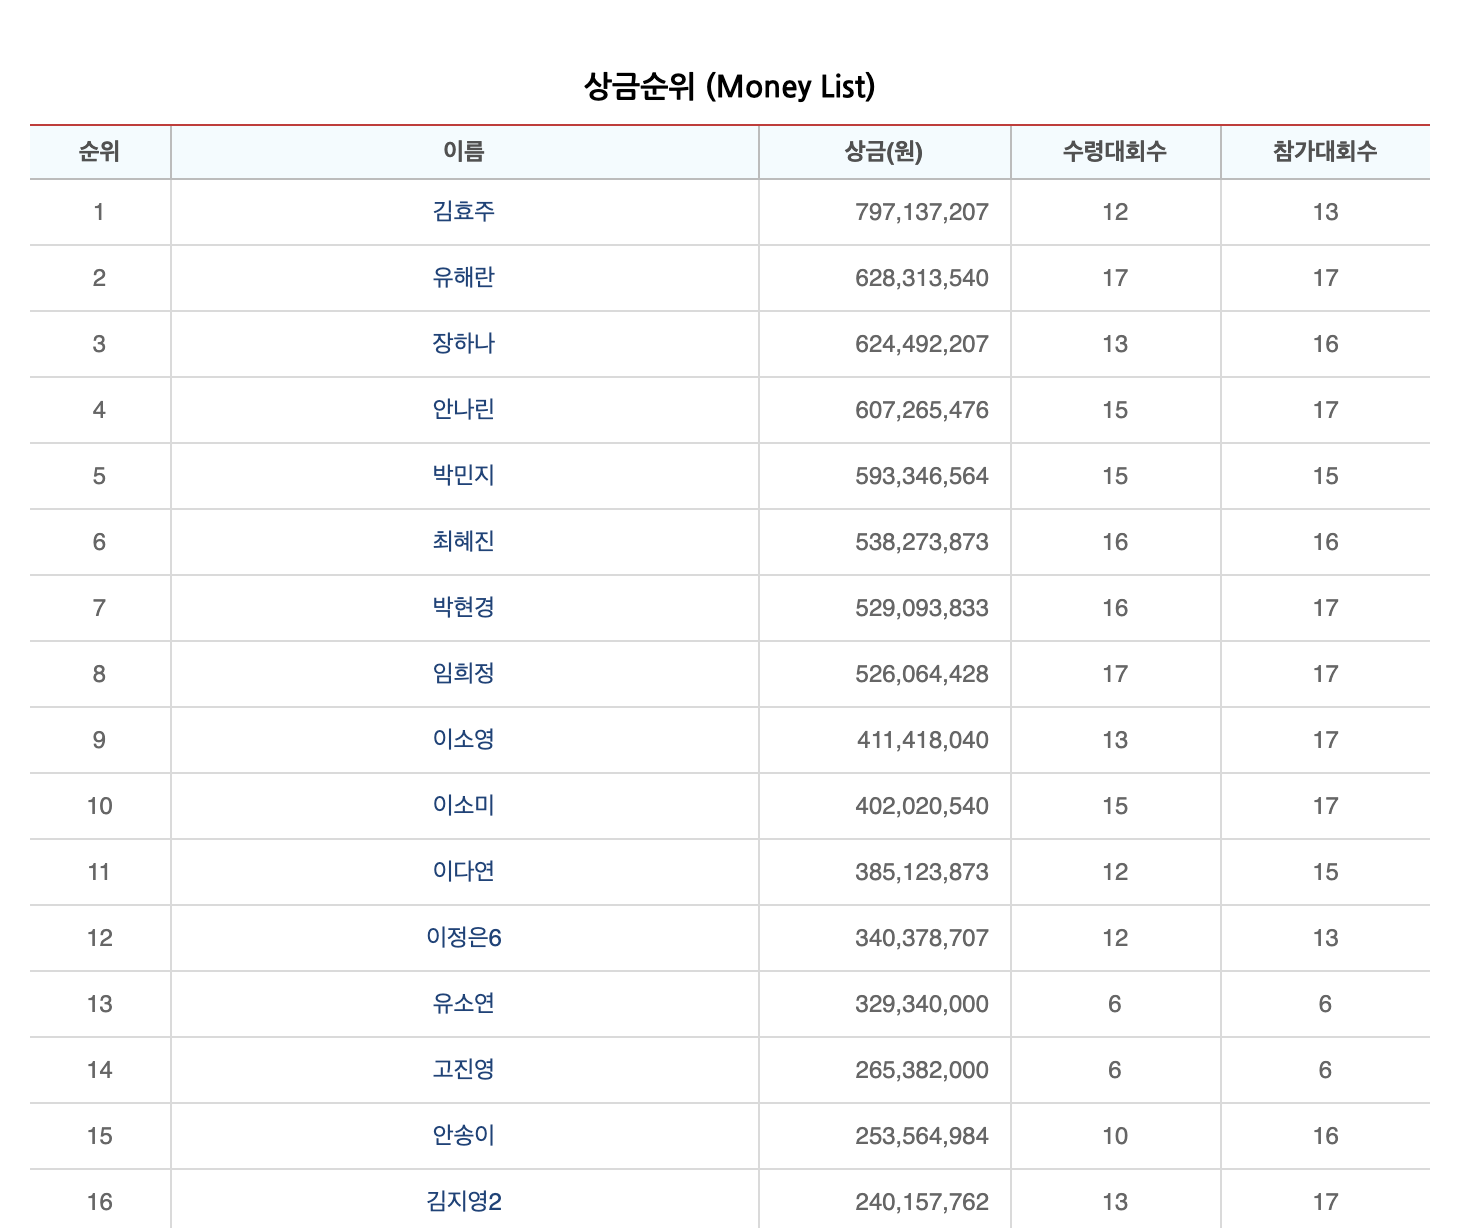Click rank number 12 in 순위 column

[x=100, y=938]
